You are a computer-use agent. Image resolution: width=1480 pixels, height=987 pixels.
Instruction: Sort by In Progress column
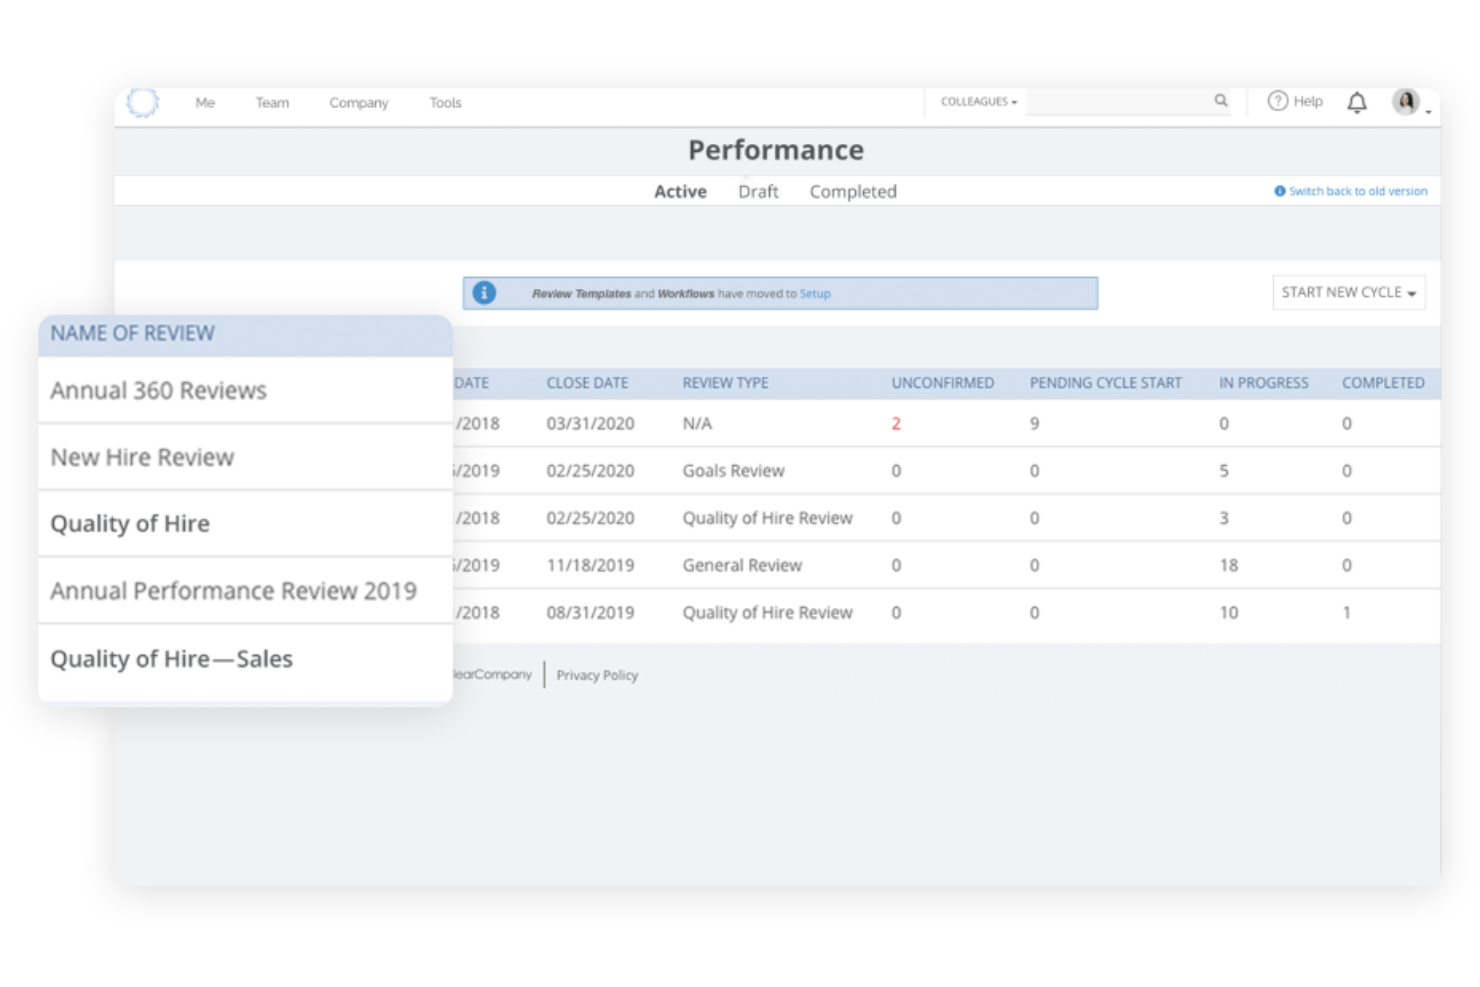pos(1263,383)
